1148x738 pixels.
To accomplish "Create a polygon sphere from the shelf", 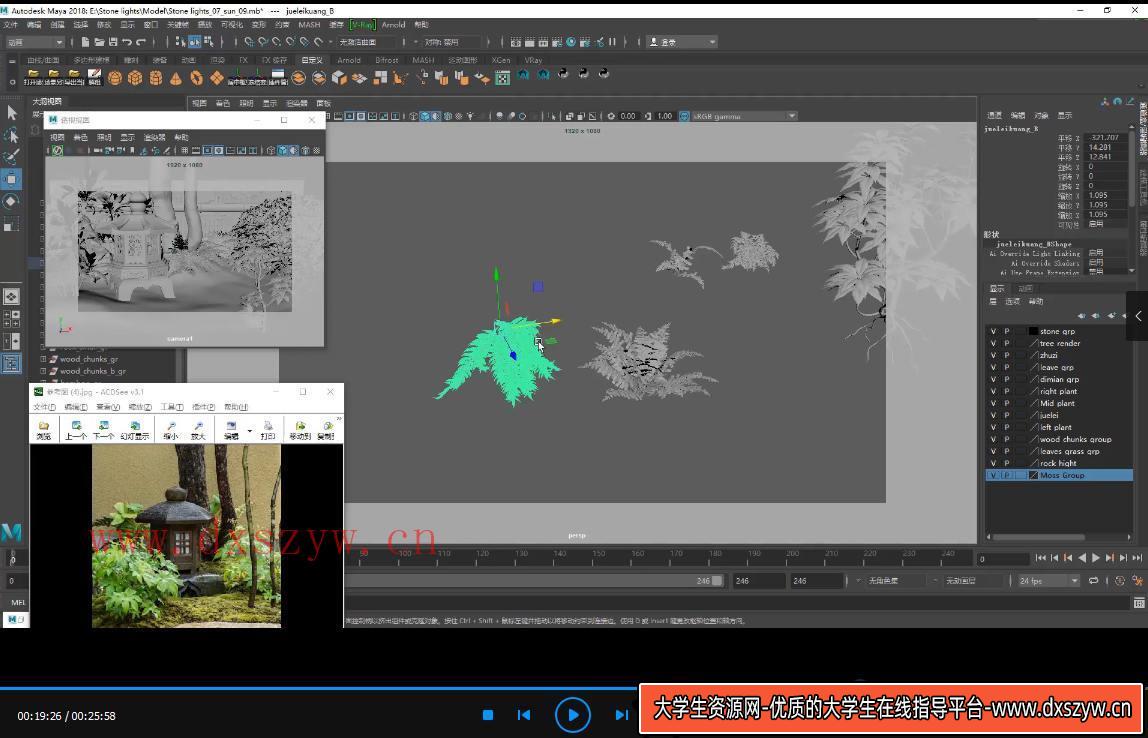I will pos(115,78).
